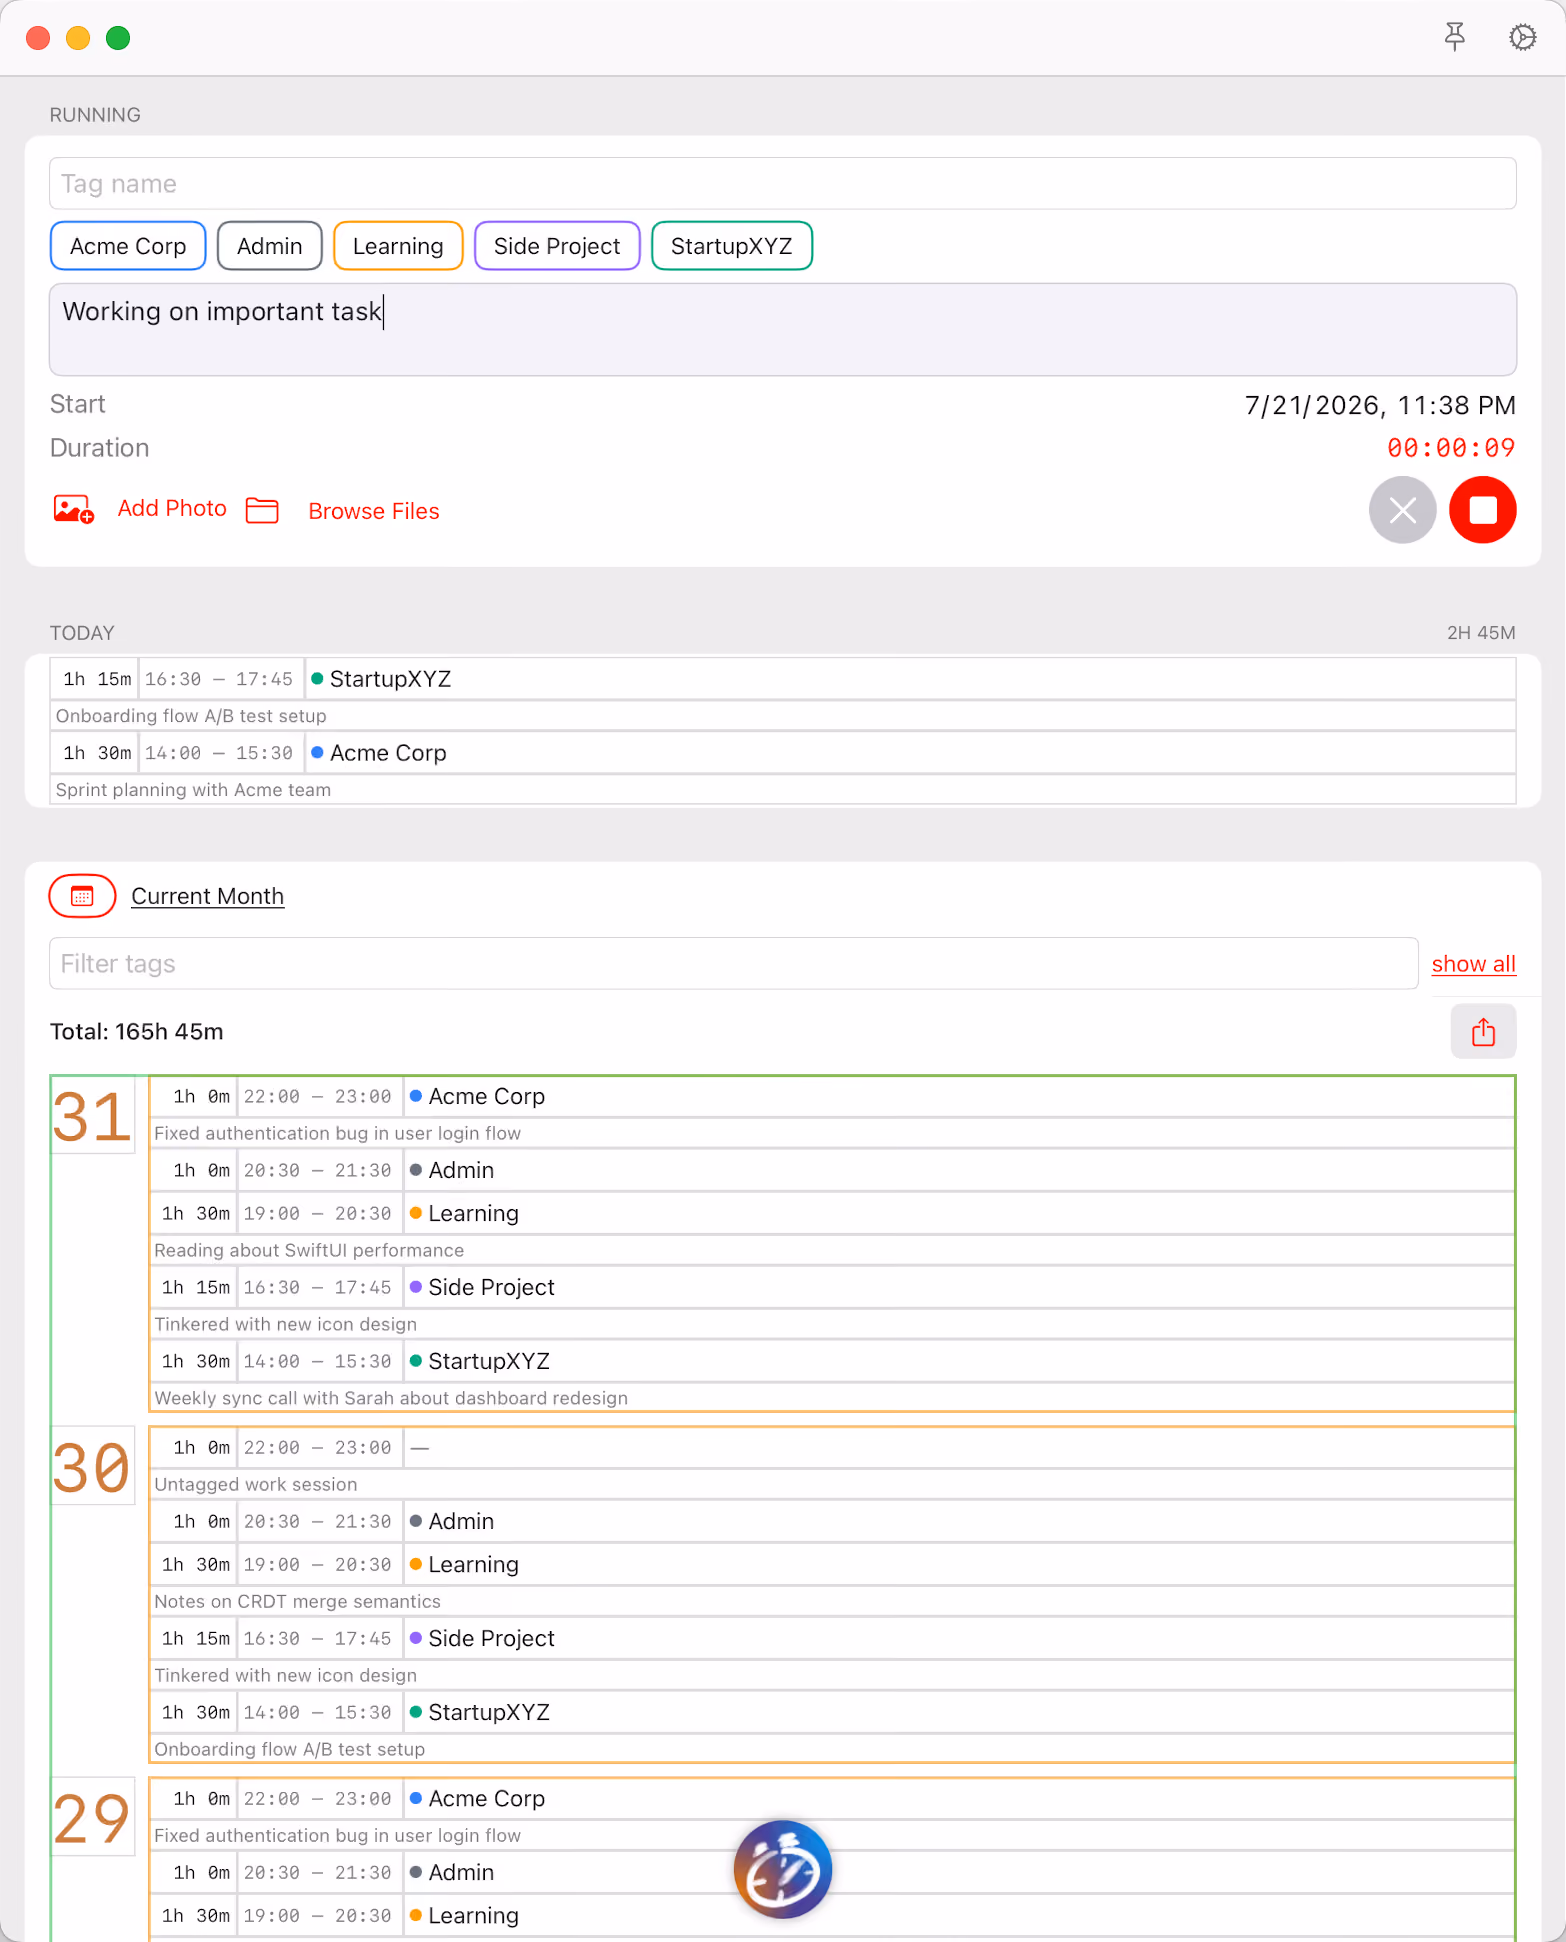The height and width of the screenshot is (1942, 1566).
Task: Select the day 30 header
Action: (x=92, y=1467)
